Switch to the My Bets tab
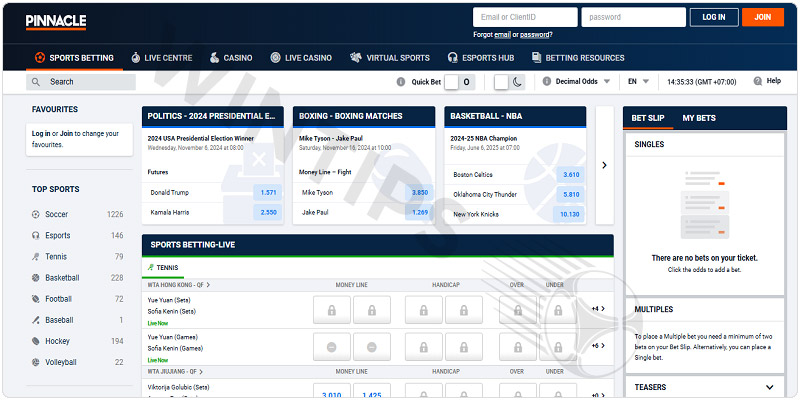The height and width of the screenshot is (400, 800). pos(699,118)
